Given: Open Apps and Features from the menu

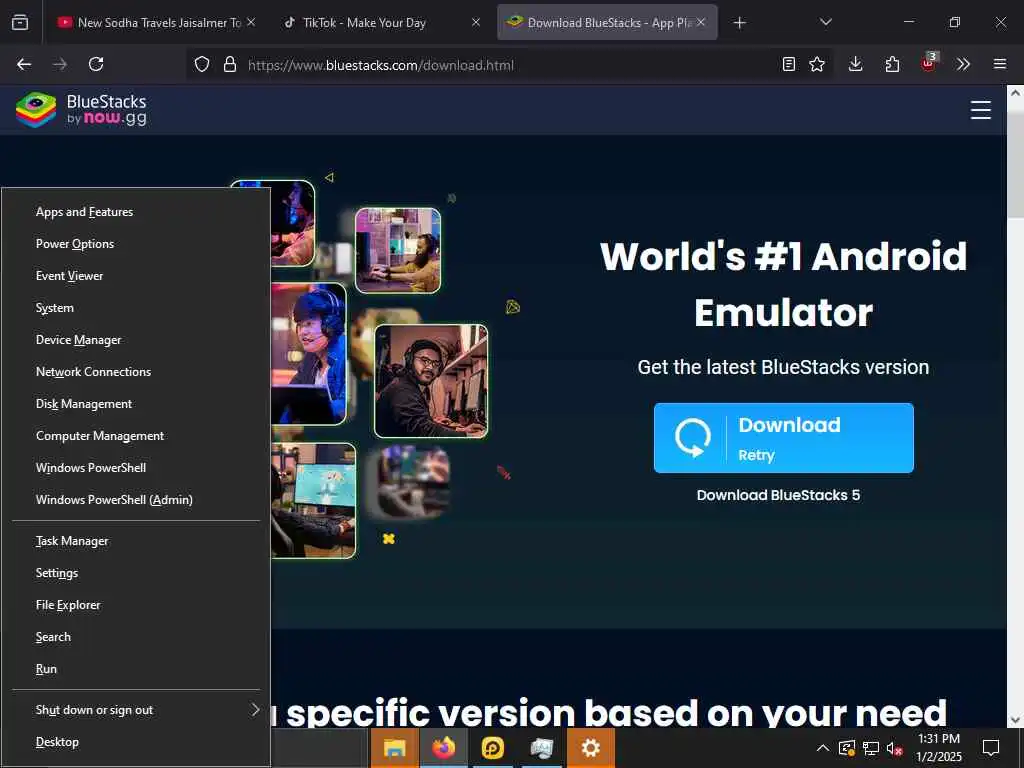Looking at the screenshot, I should pos(136,212).
